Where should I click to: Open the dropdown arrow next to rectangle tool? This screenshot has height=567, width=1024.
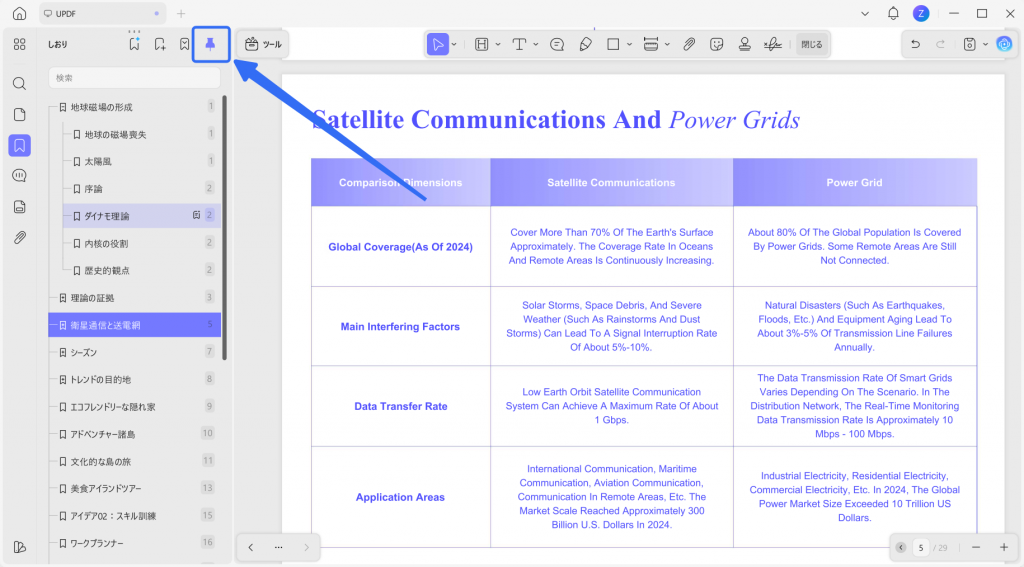click(630, 44)
